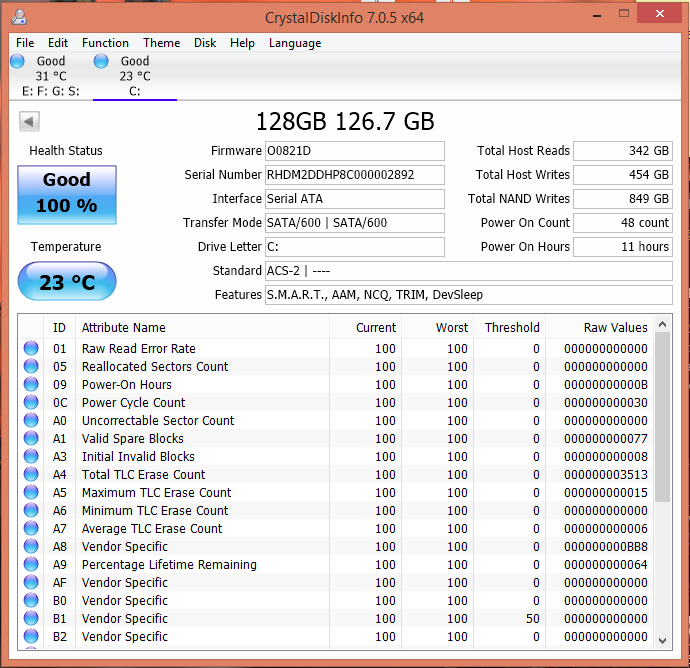The image size is (690, 668).
Task: Click the blue status icon for 31 °C disk
Action: 17,61
